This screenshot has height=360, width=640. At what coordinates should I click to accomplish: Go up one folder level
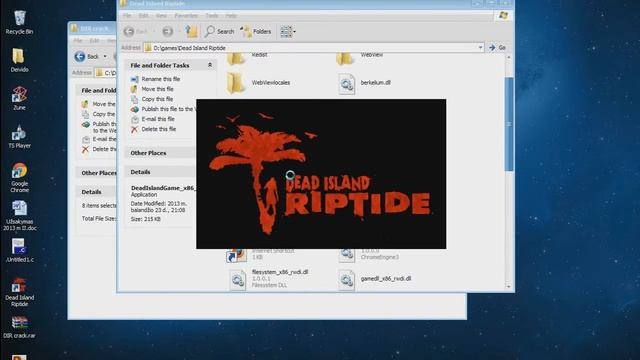[x=191, y=31]
